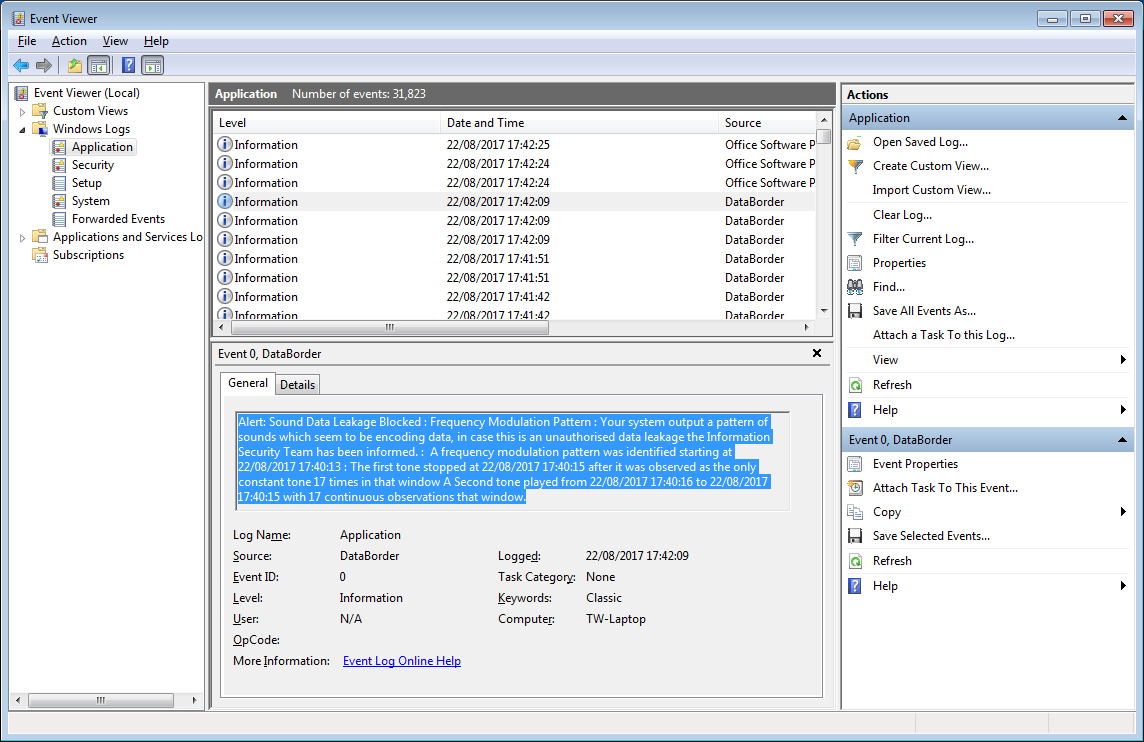
Task: Click the Attach Task To This Event icon
Action: pos(855,488)
